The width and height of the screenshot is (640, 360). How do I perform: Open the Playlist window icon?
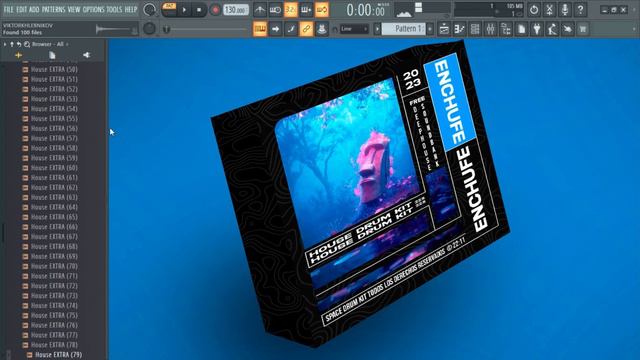click(444, 29)
